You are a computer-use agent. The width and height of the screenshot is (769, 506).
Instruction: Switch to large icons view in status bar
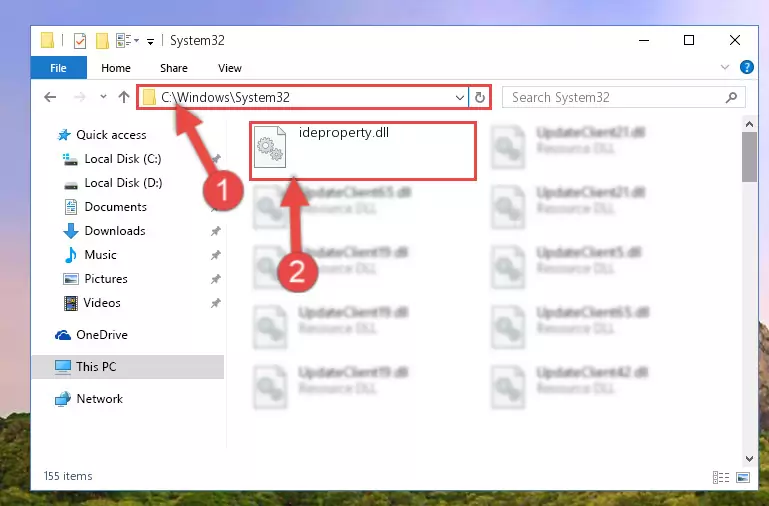pyautogui.click(x=743, y=477)
